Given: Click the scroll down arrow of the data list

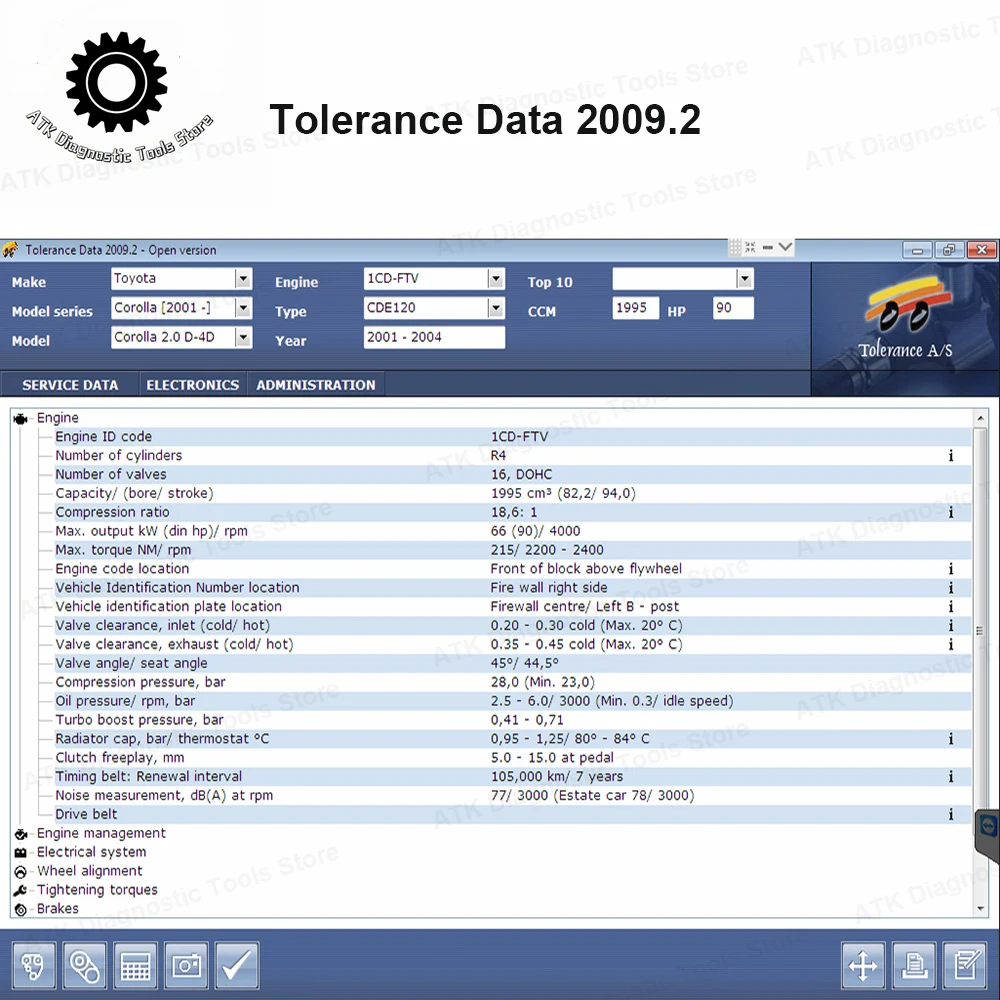Looking at the screenshot, I should pyautogui.click(x=980, y=909).
